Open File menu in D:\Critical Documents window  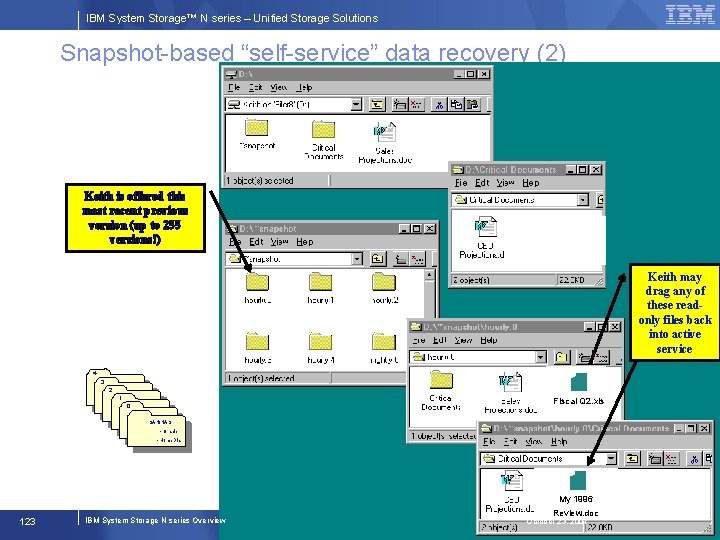[461, 183]
